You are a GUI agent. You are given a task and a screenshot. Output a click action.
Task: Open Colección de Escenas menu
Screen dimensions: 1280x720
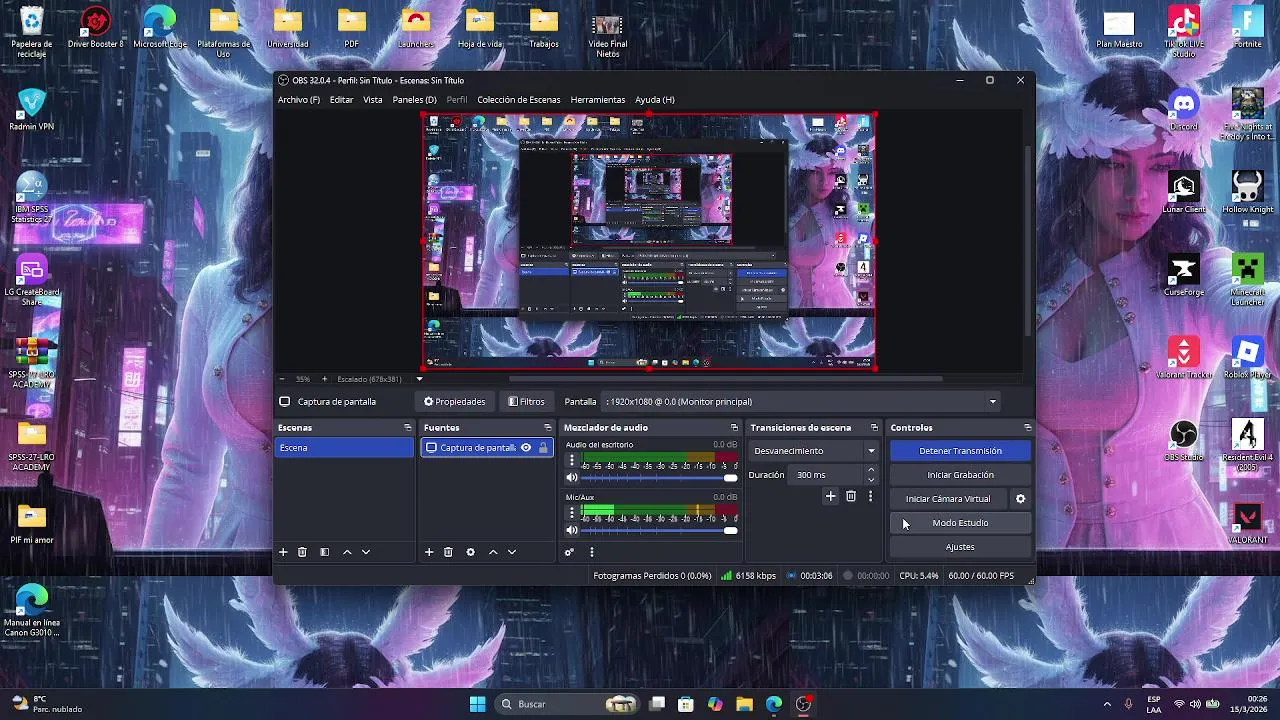519,100
